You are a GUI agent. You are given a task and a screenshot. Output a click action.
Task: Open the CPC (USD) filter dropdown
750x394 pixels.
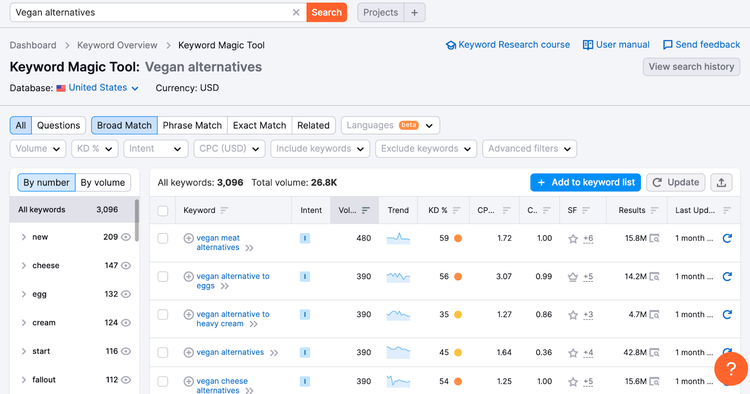click(229, 149)
